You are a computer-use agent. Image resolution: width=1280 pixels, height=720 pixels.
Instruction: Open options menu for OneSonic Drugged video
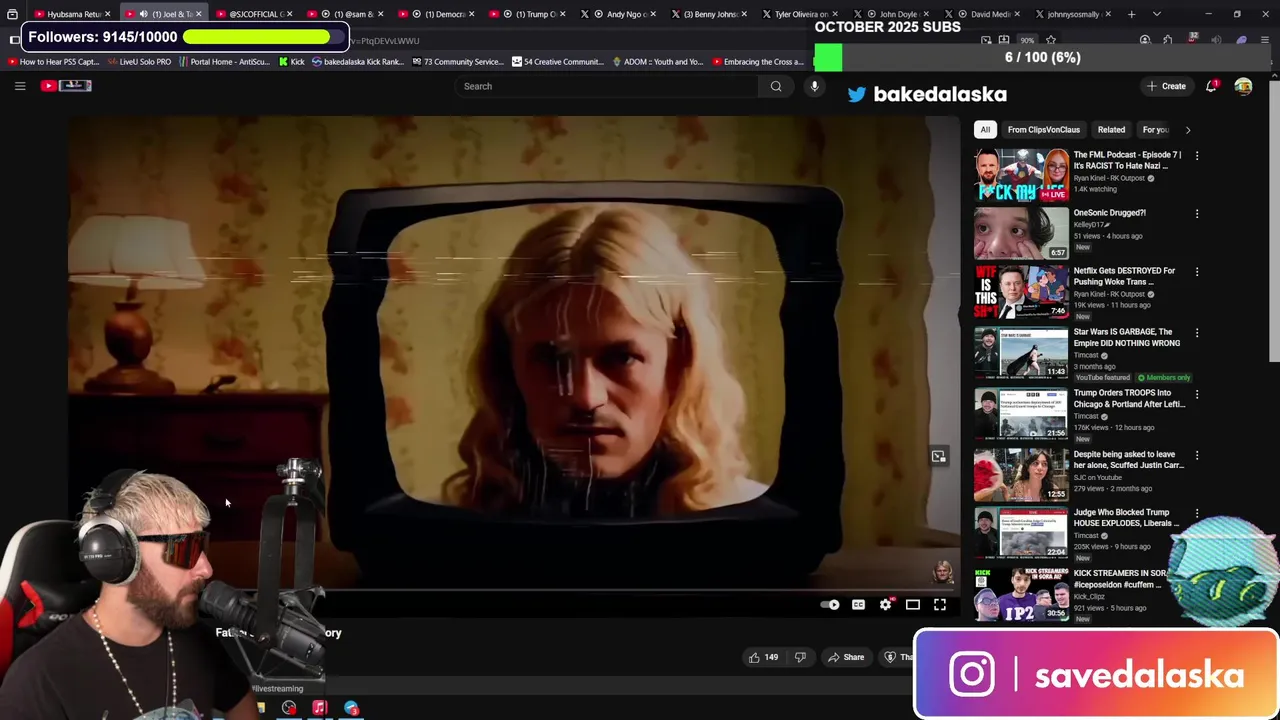pos(1196,213)
